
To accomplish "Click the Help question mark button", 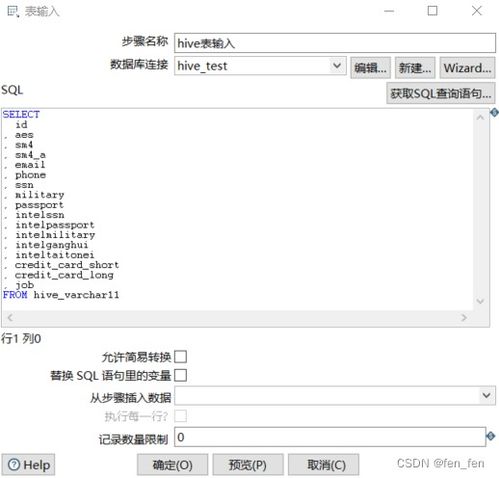I will point(28,464).
